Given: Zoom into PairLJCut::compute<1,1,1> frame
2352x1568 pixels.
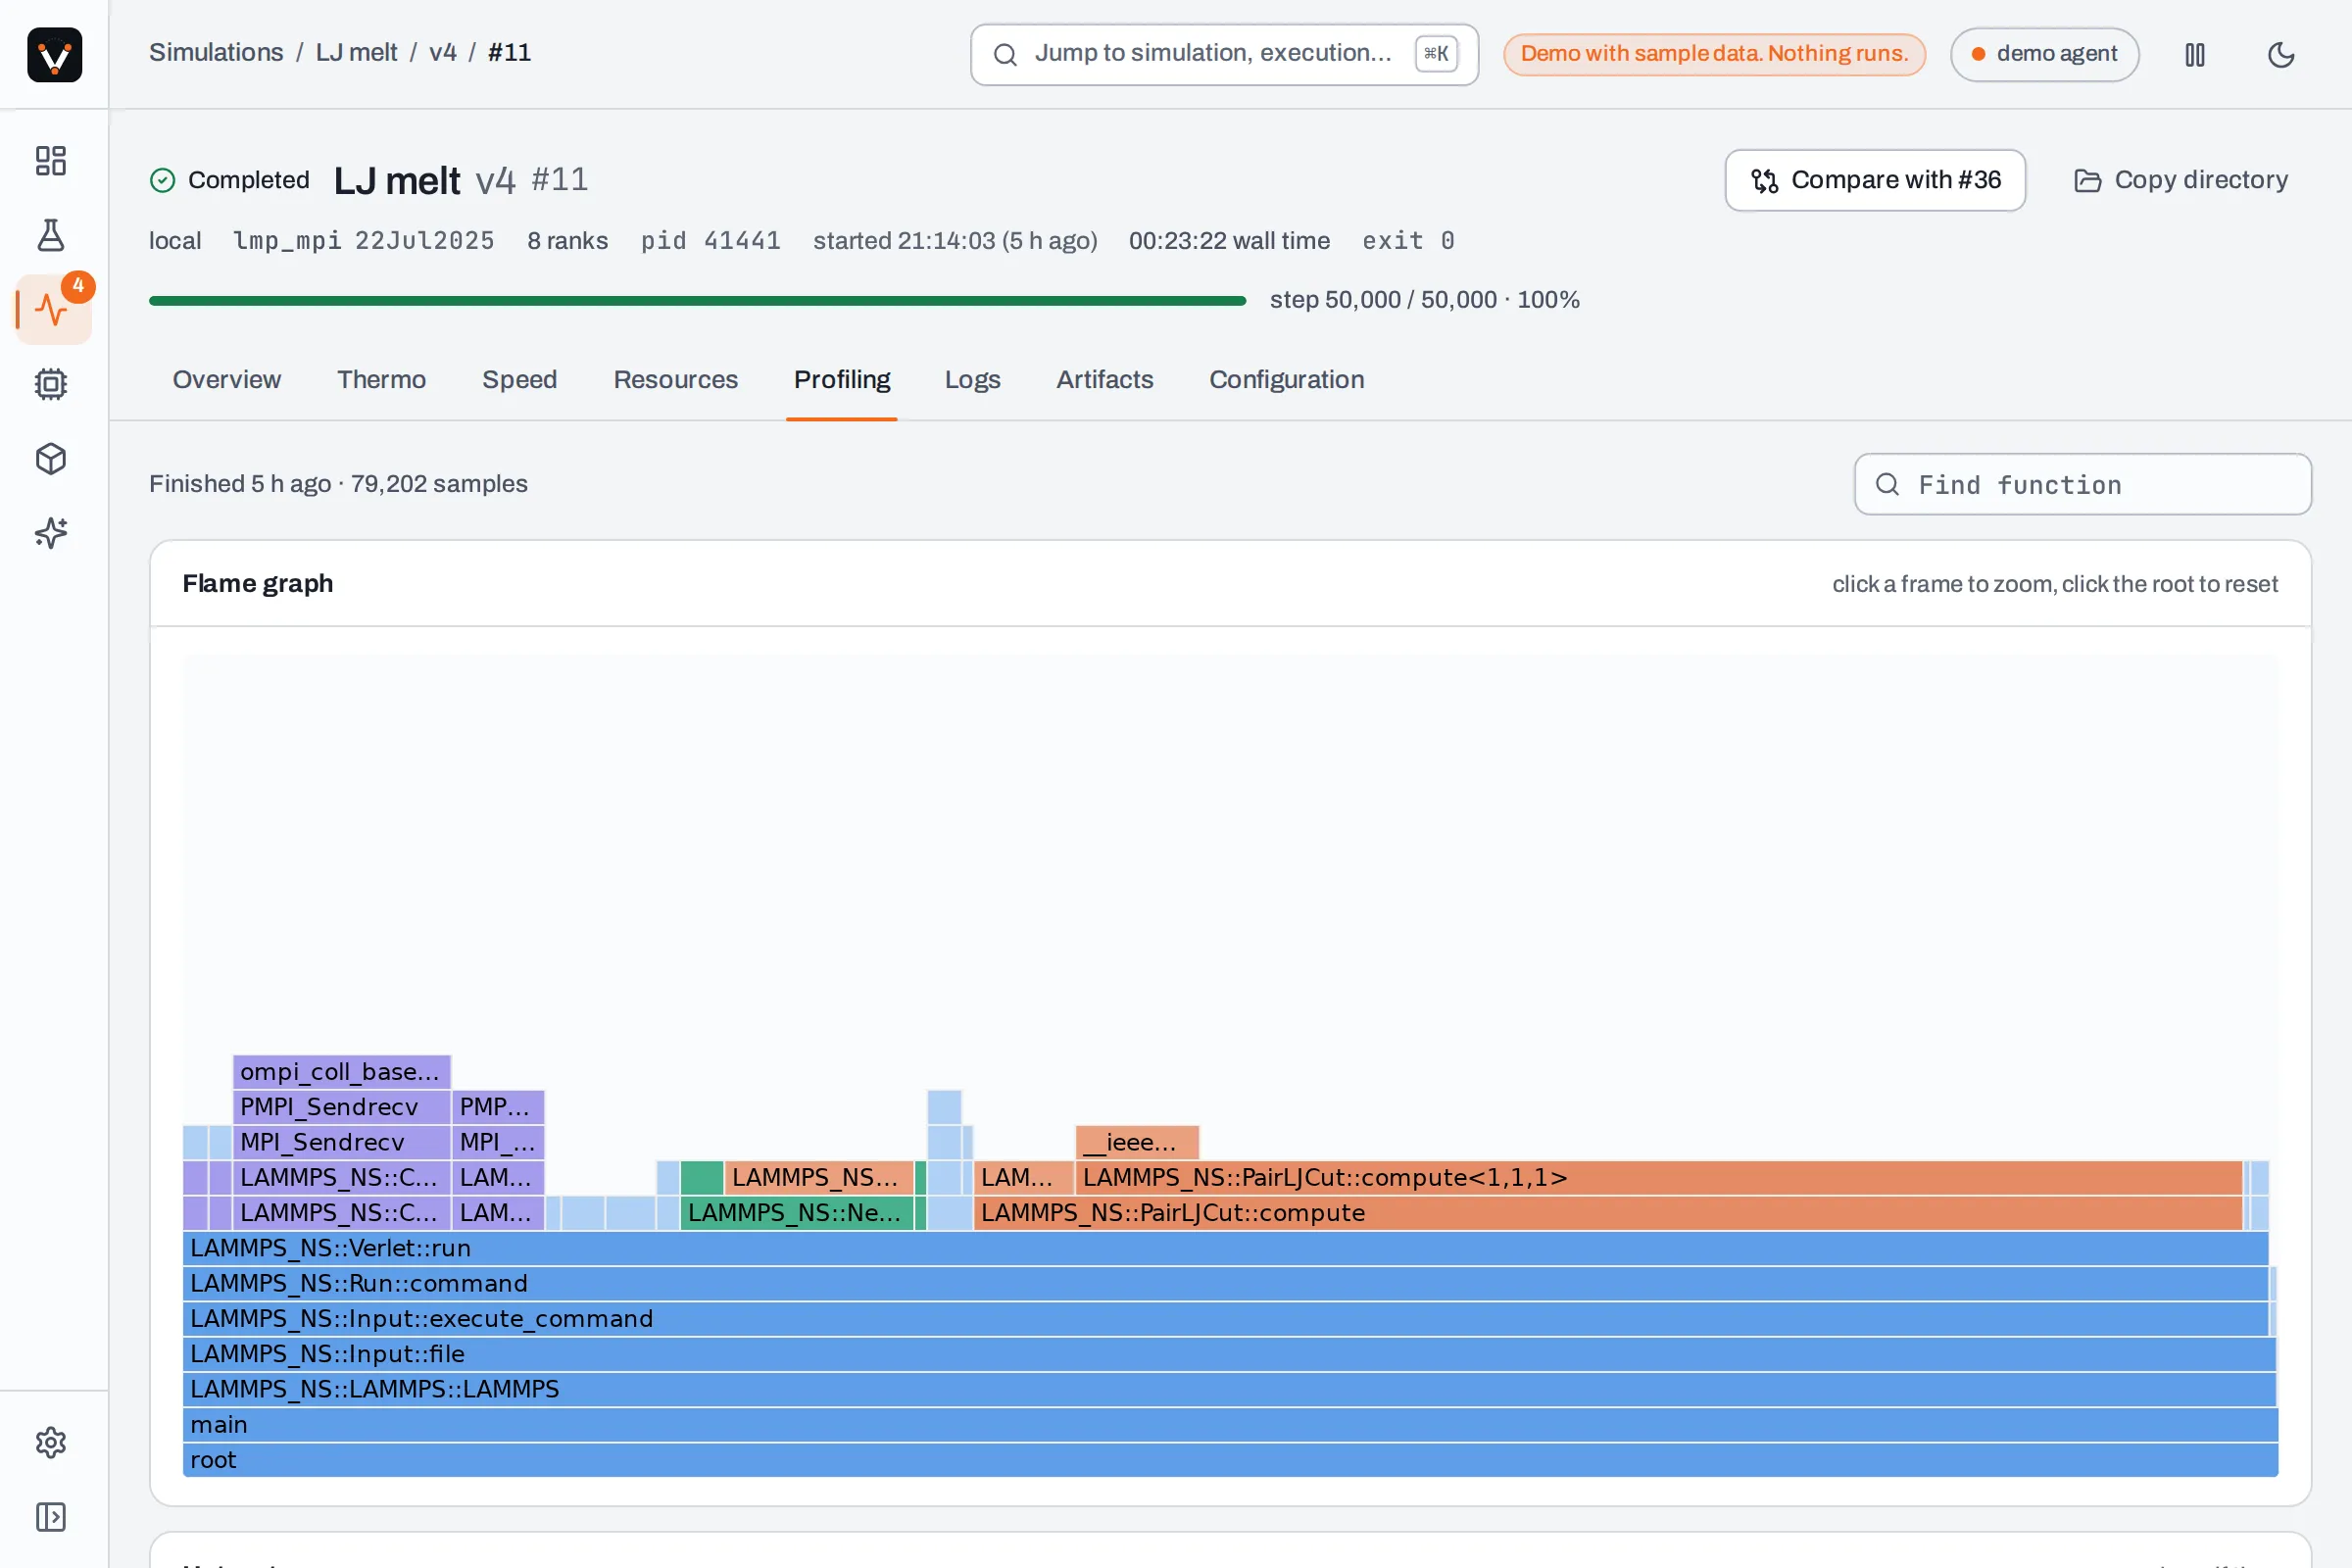Looking at the screenshot, I should [x=1659, y=1178].
